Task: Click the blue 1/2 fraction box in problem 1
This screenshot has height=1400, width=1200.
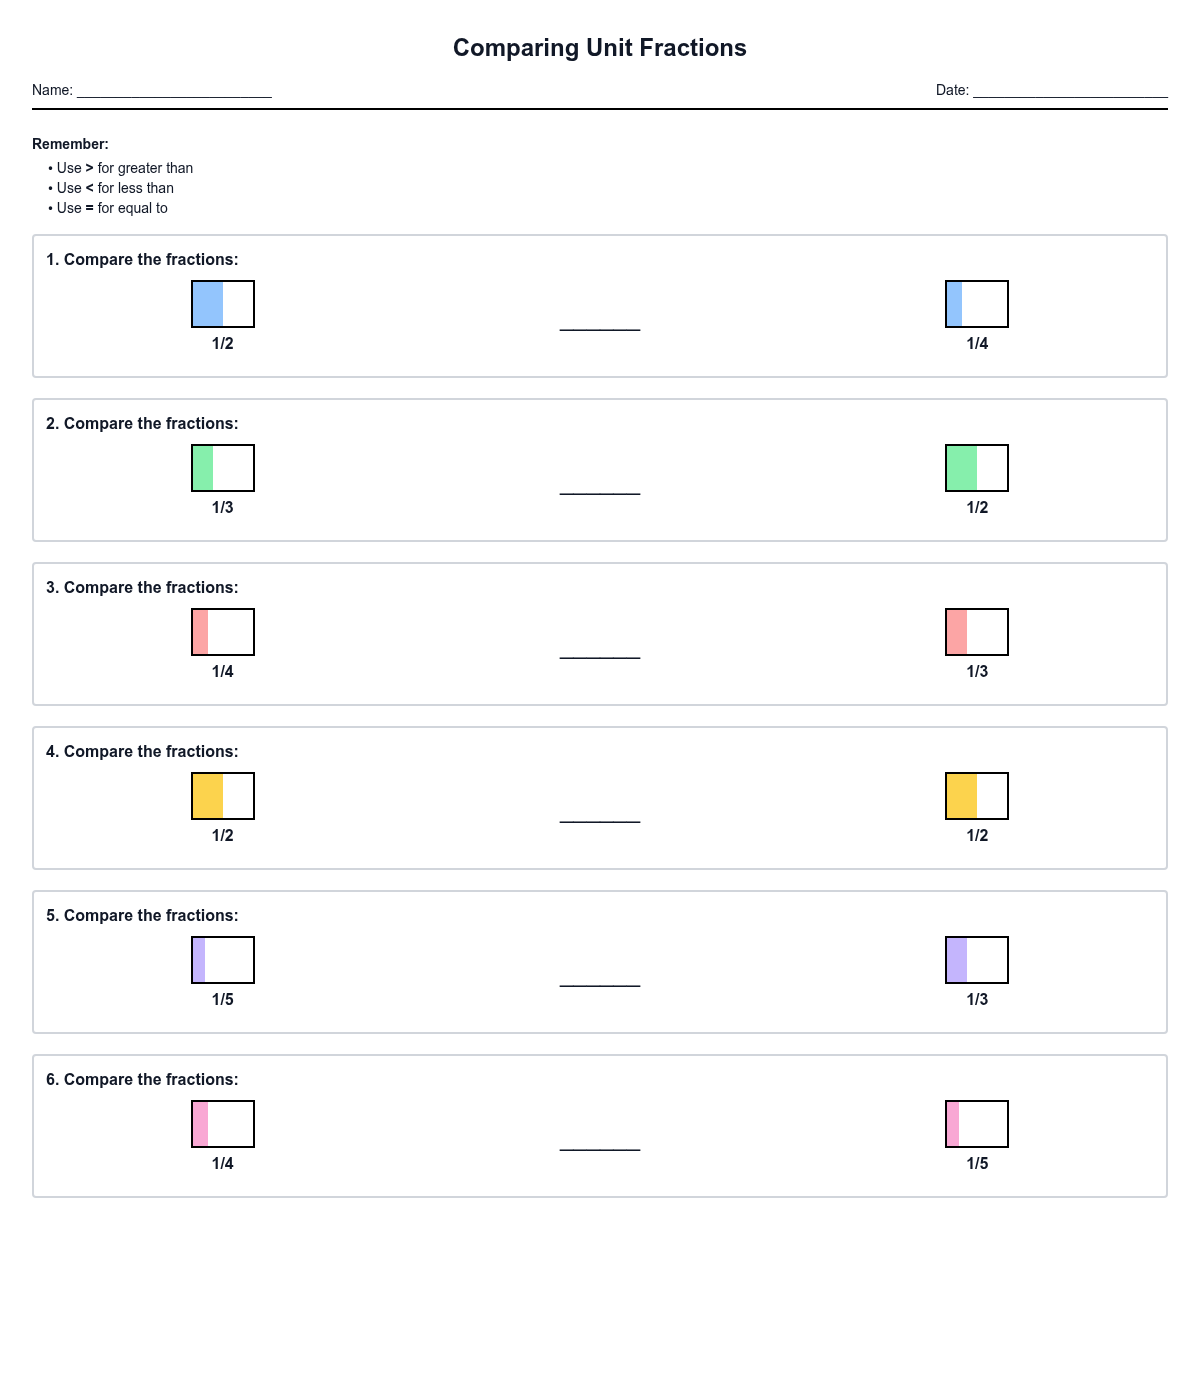Action: pyautogui.click(x=223, y=304)
